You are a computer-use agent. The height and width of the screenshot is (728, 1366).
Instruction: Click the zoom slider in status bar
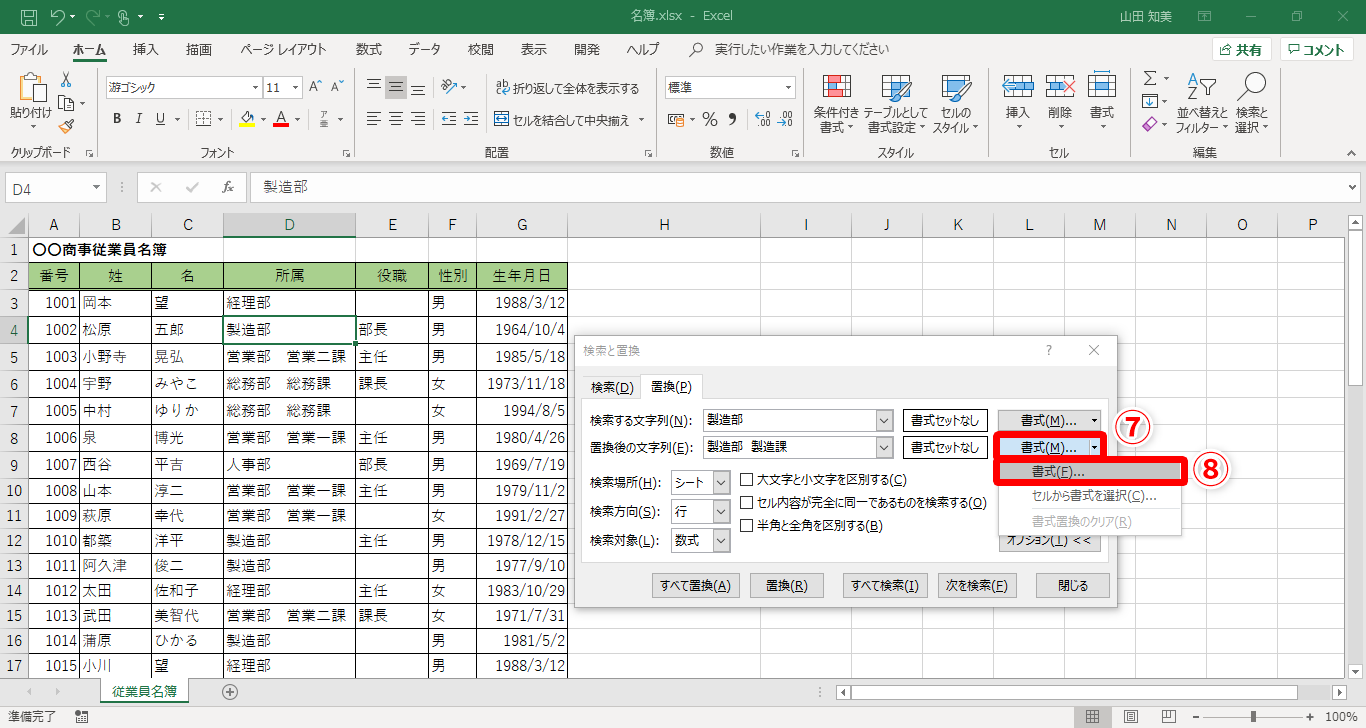(x=1253, y=716)
